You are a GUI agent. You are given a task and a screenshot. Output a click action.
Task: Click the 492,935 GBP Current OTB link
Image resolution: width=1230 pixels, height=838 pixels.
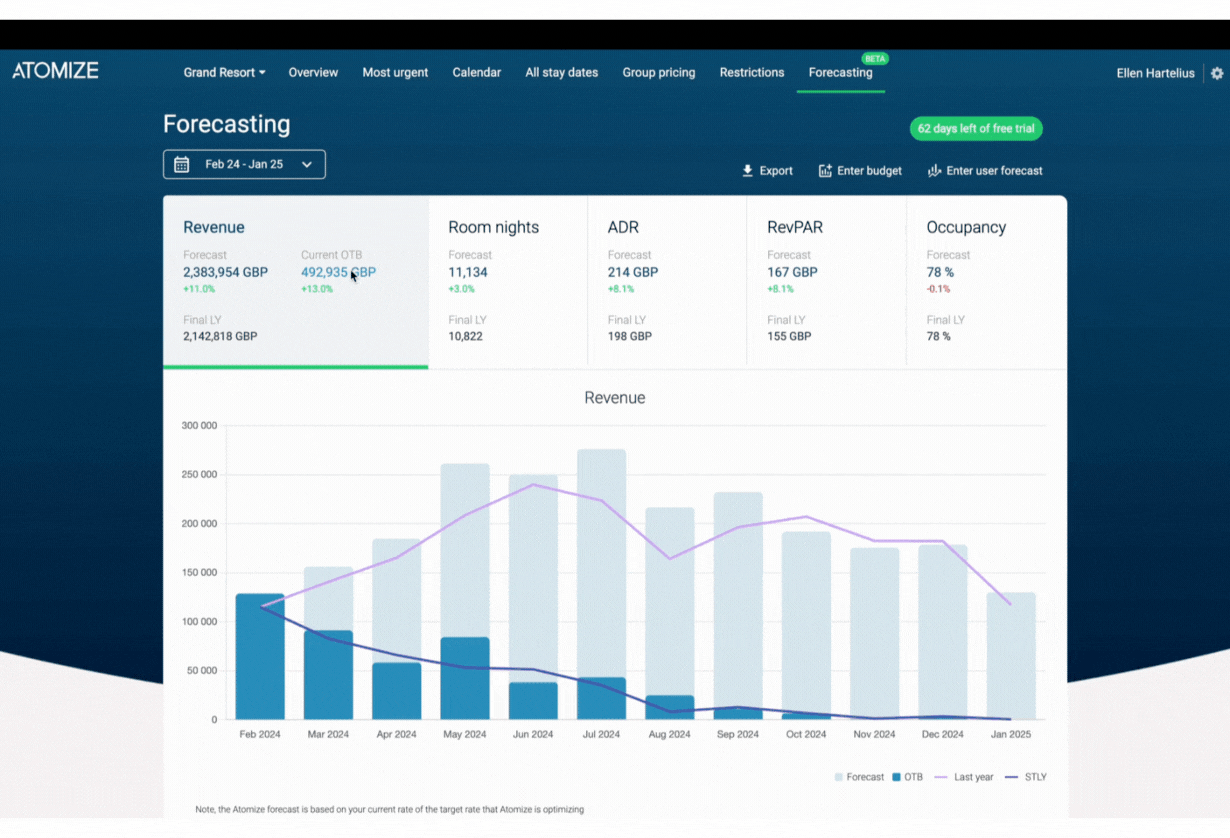point(338,272)
